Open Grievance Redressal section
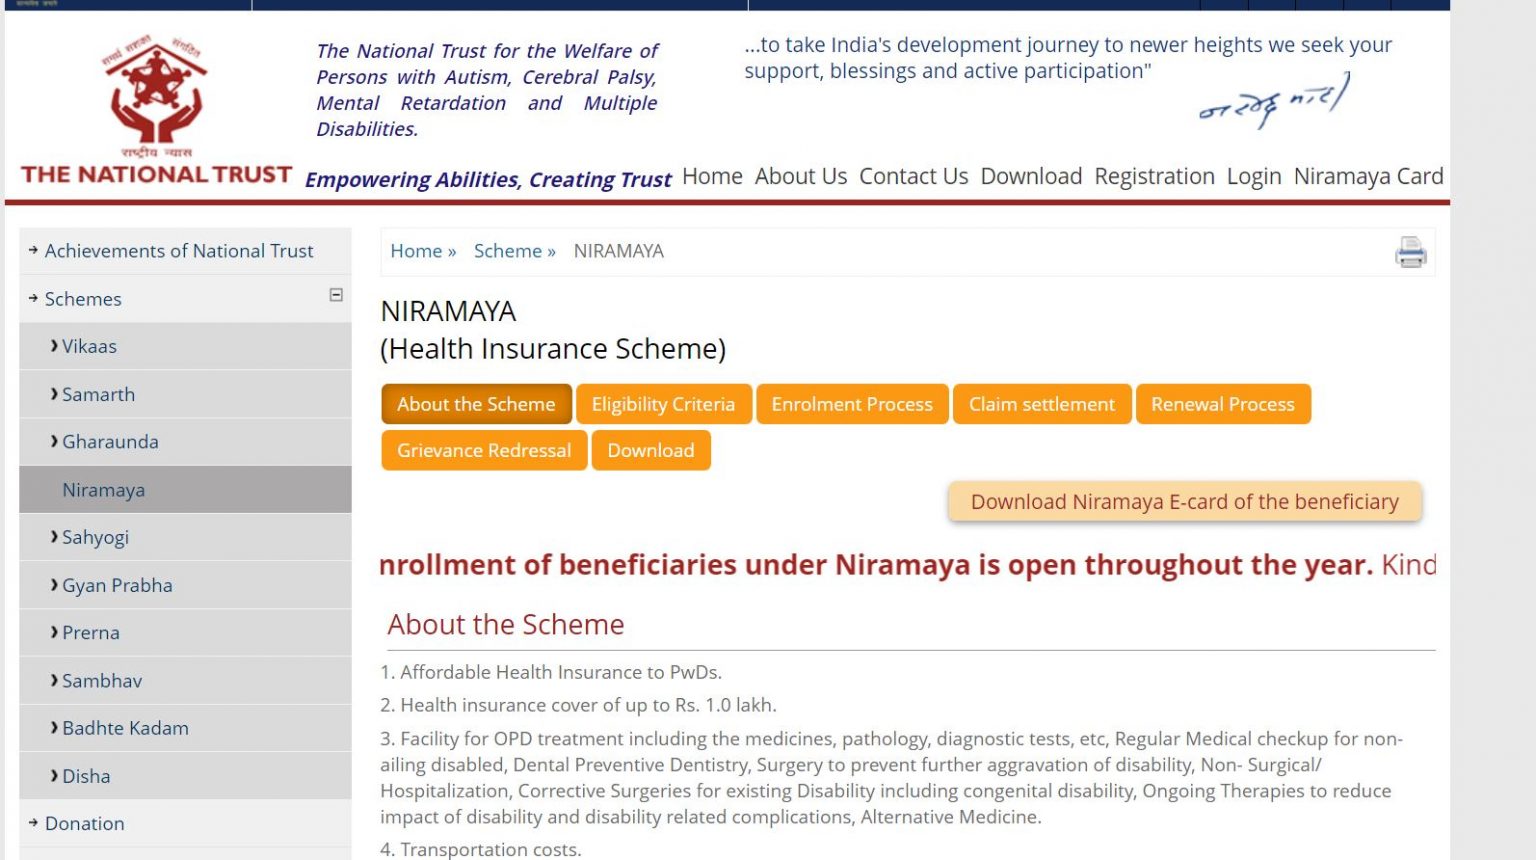The width and height of the screenshot is (1536, 860). click(483, 450)
